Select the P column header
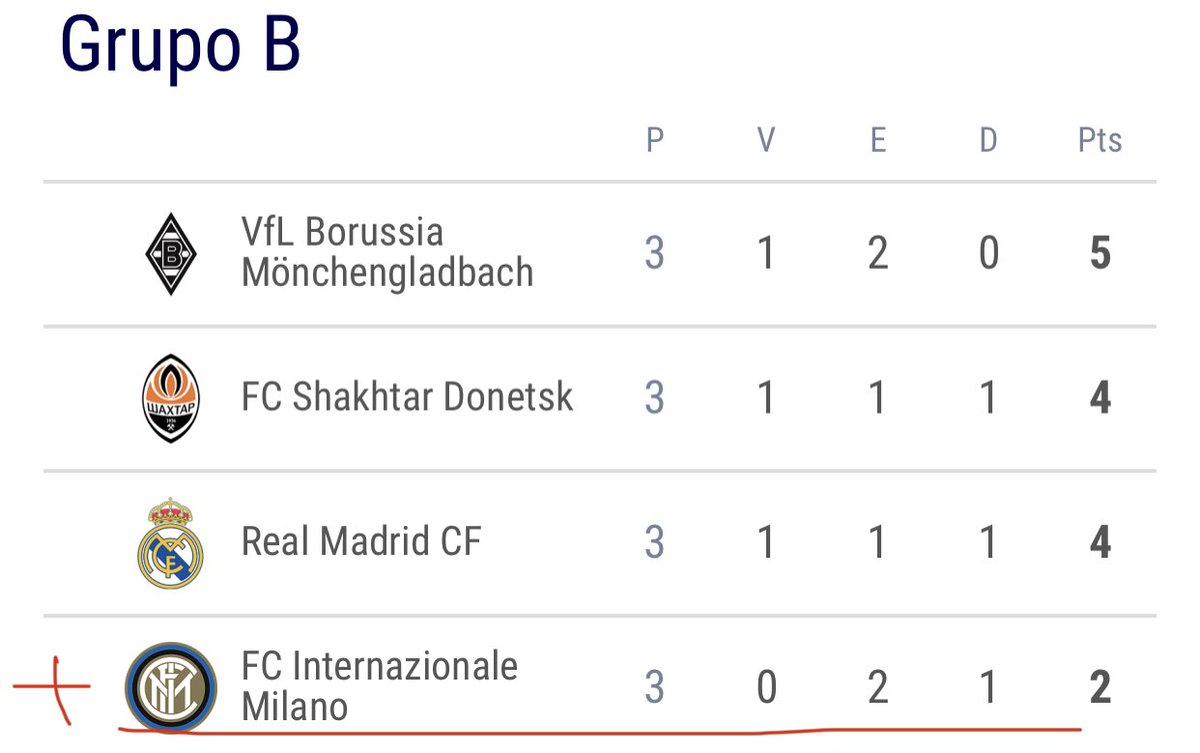 point(655,140)
